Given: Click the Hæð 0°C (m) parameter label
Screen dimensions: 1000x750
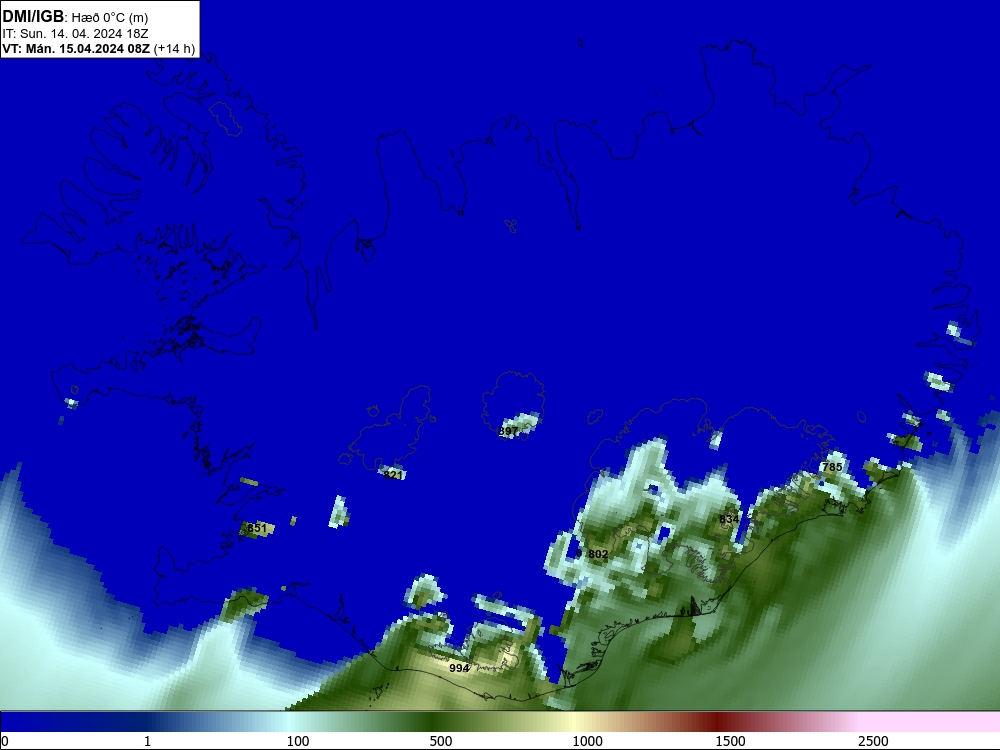Looking at the screenshot, I should point(110,18).
